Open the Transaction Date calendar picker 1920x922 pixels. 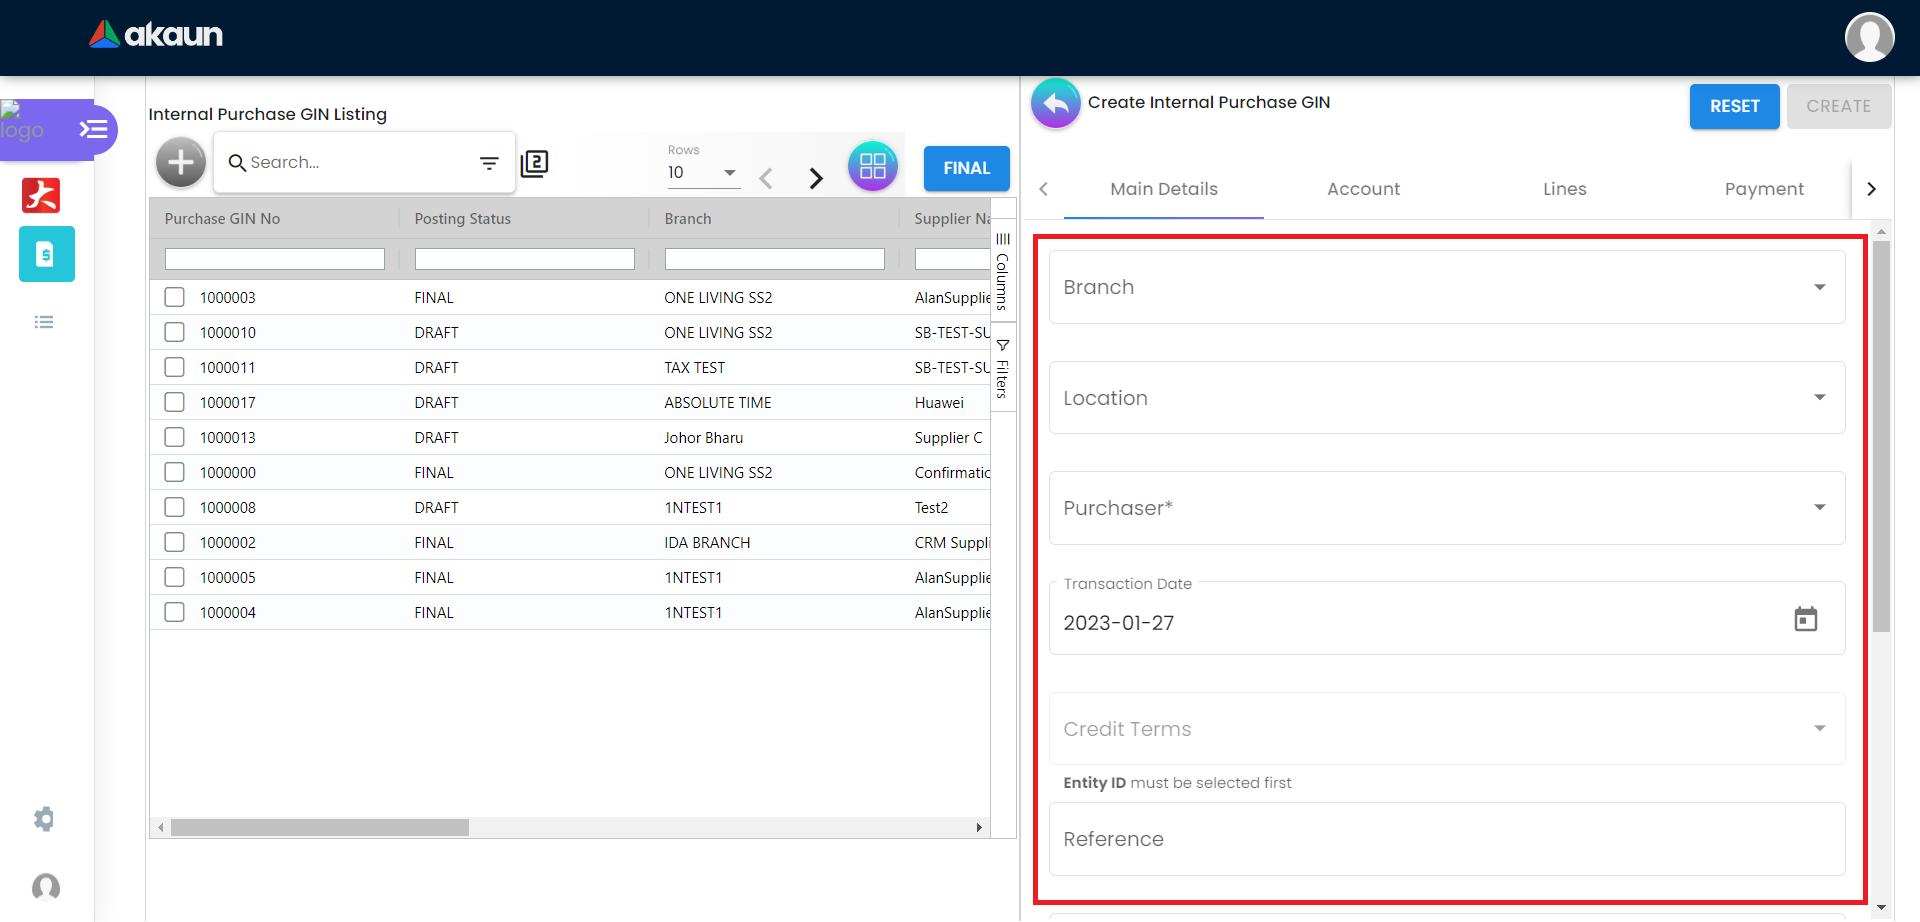coord(1805,620)
